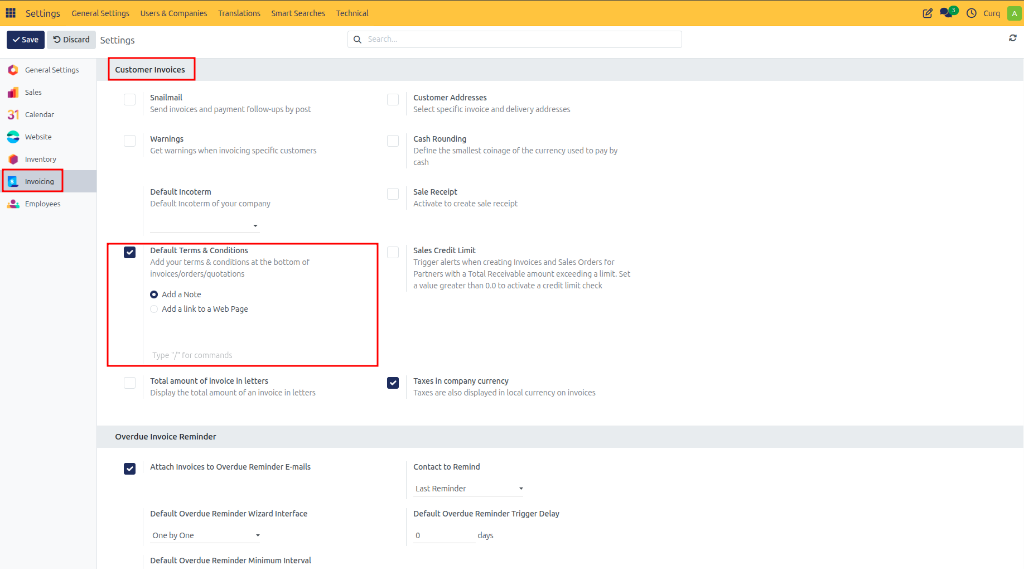Uncheck Taxes in company currency
This screenshot has width=1024, height=569.
tap(393, 383)
